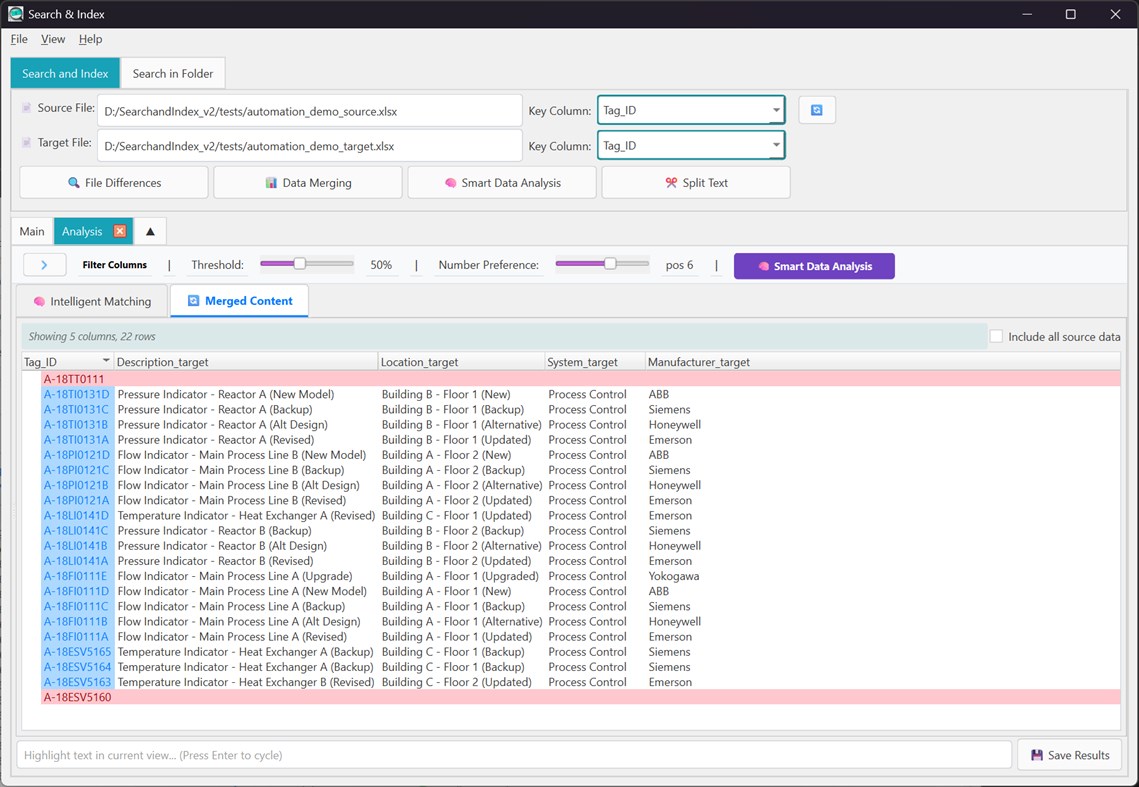Enable the Include all source data checkbox
The width and height of the screenshot is (1139, 787).
point(995,338)
